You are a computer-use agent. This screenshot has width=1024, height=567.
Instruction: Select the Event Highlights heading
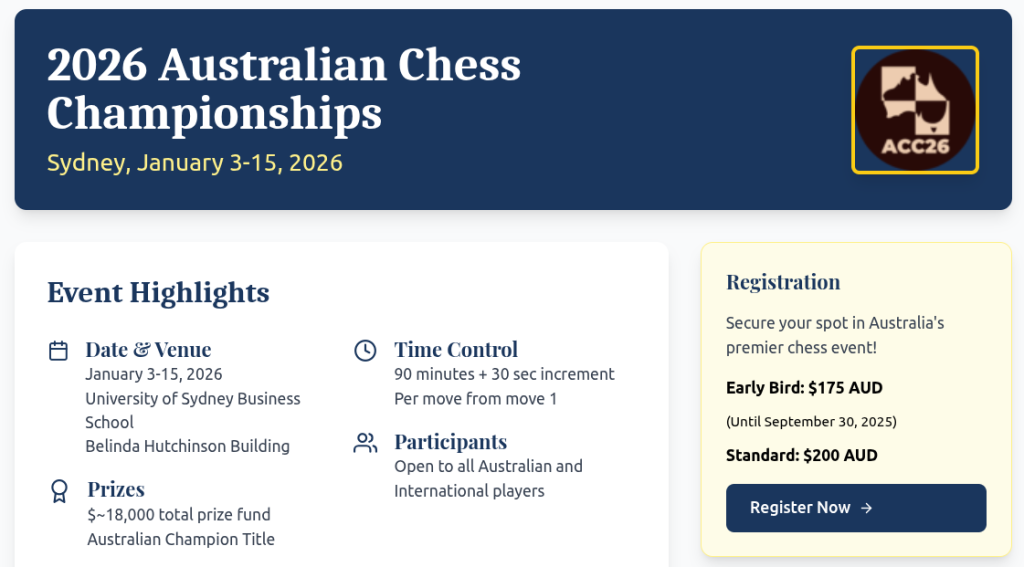pos(158,292)
